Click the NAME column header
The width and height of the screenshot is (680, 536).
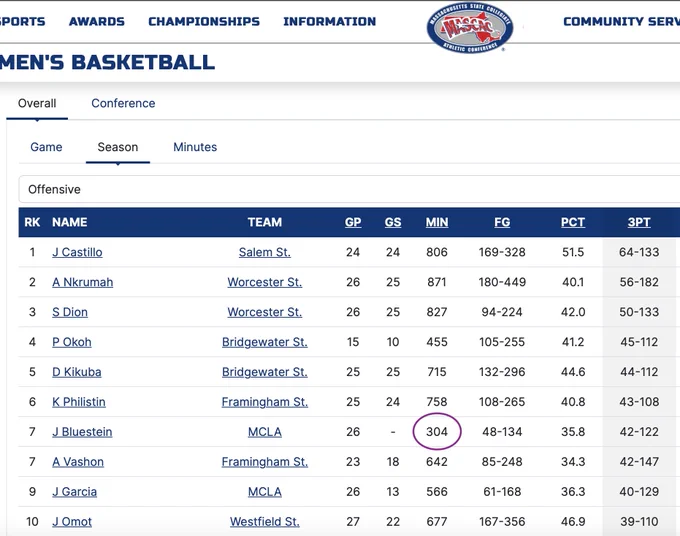click(69, 222)
